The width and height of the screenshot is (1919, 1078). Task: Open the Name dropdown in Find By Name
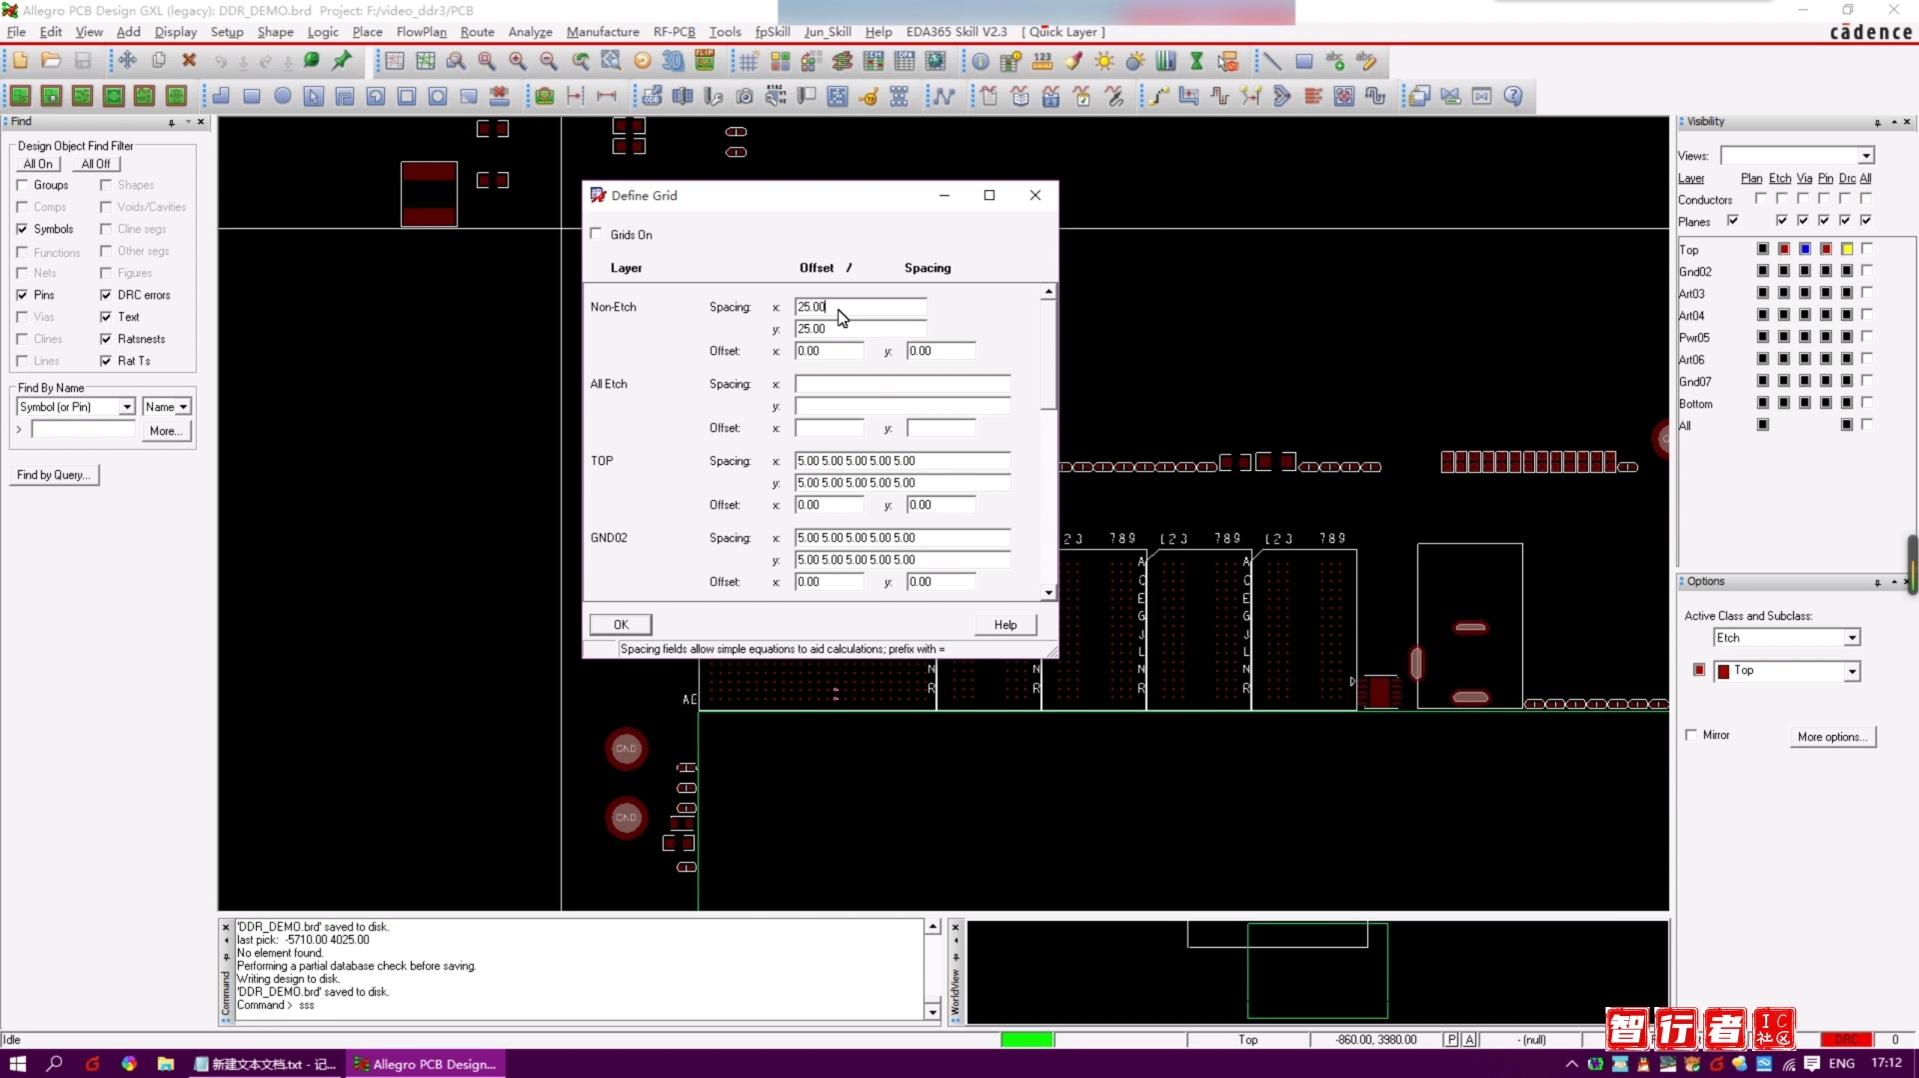[x=184, y=407]
